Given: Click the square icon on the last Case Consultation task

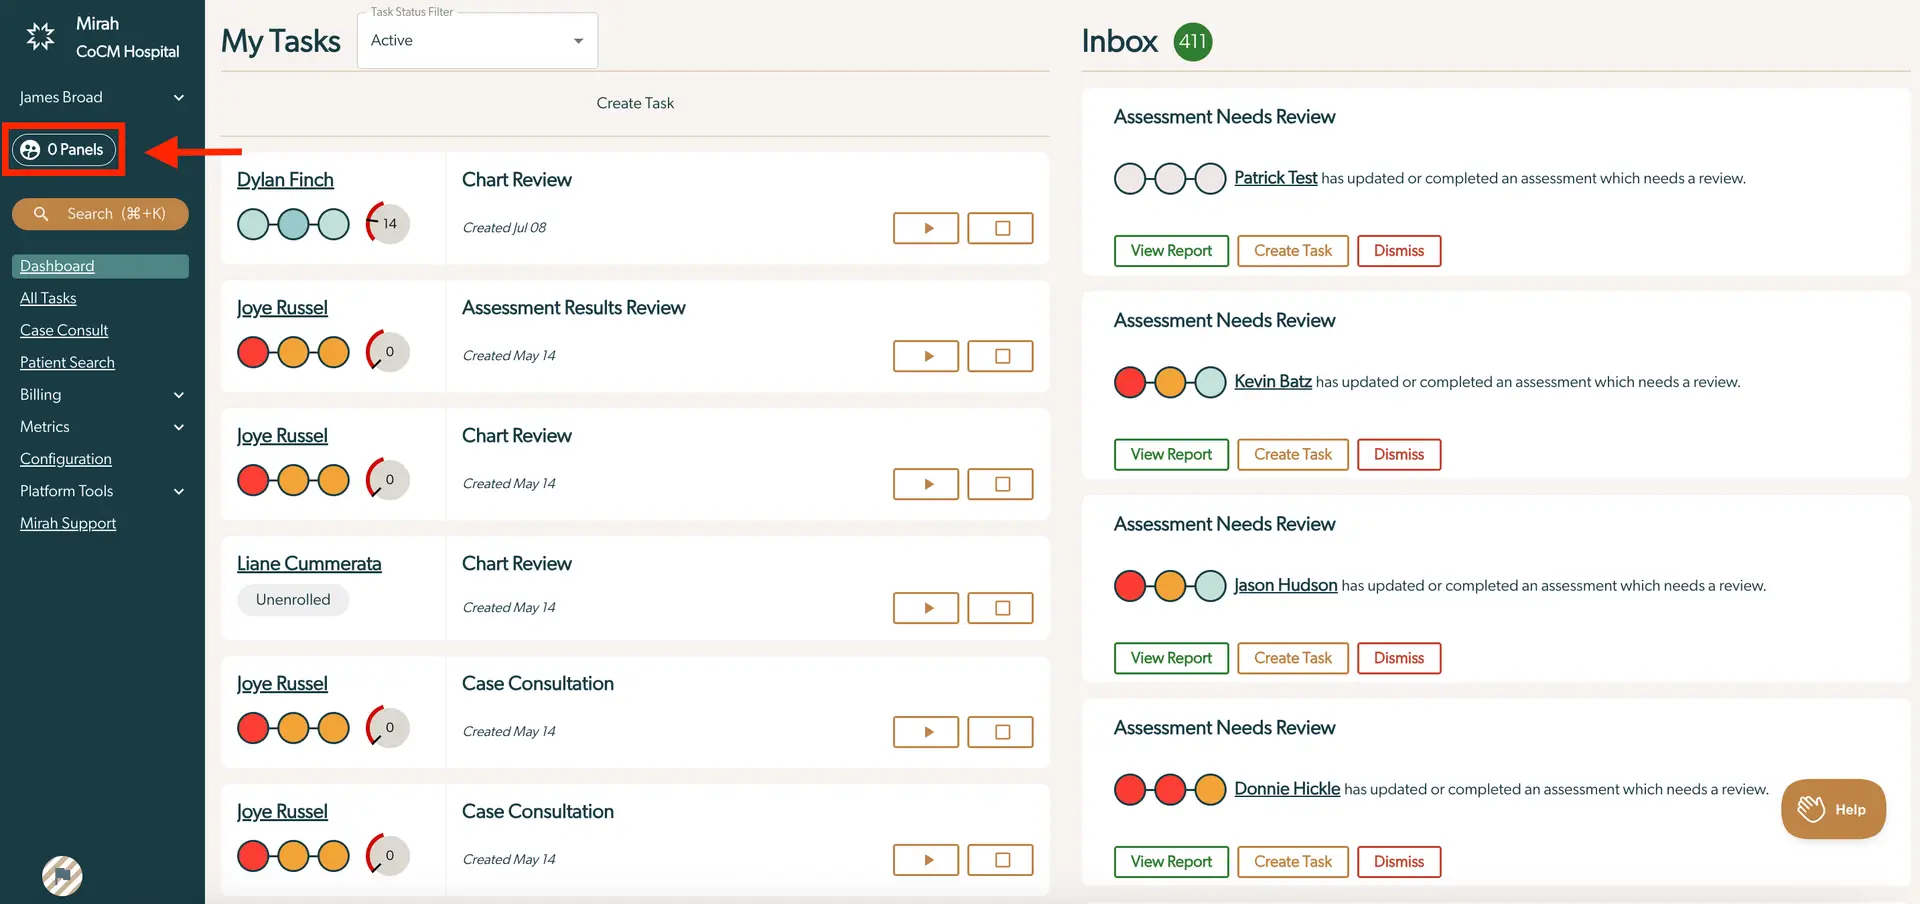Looking at the screenshot, I should [x=1000, y=860].
